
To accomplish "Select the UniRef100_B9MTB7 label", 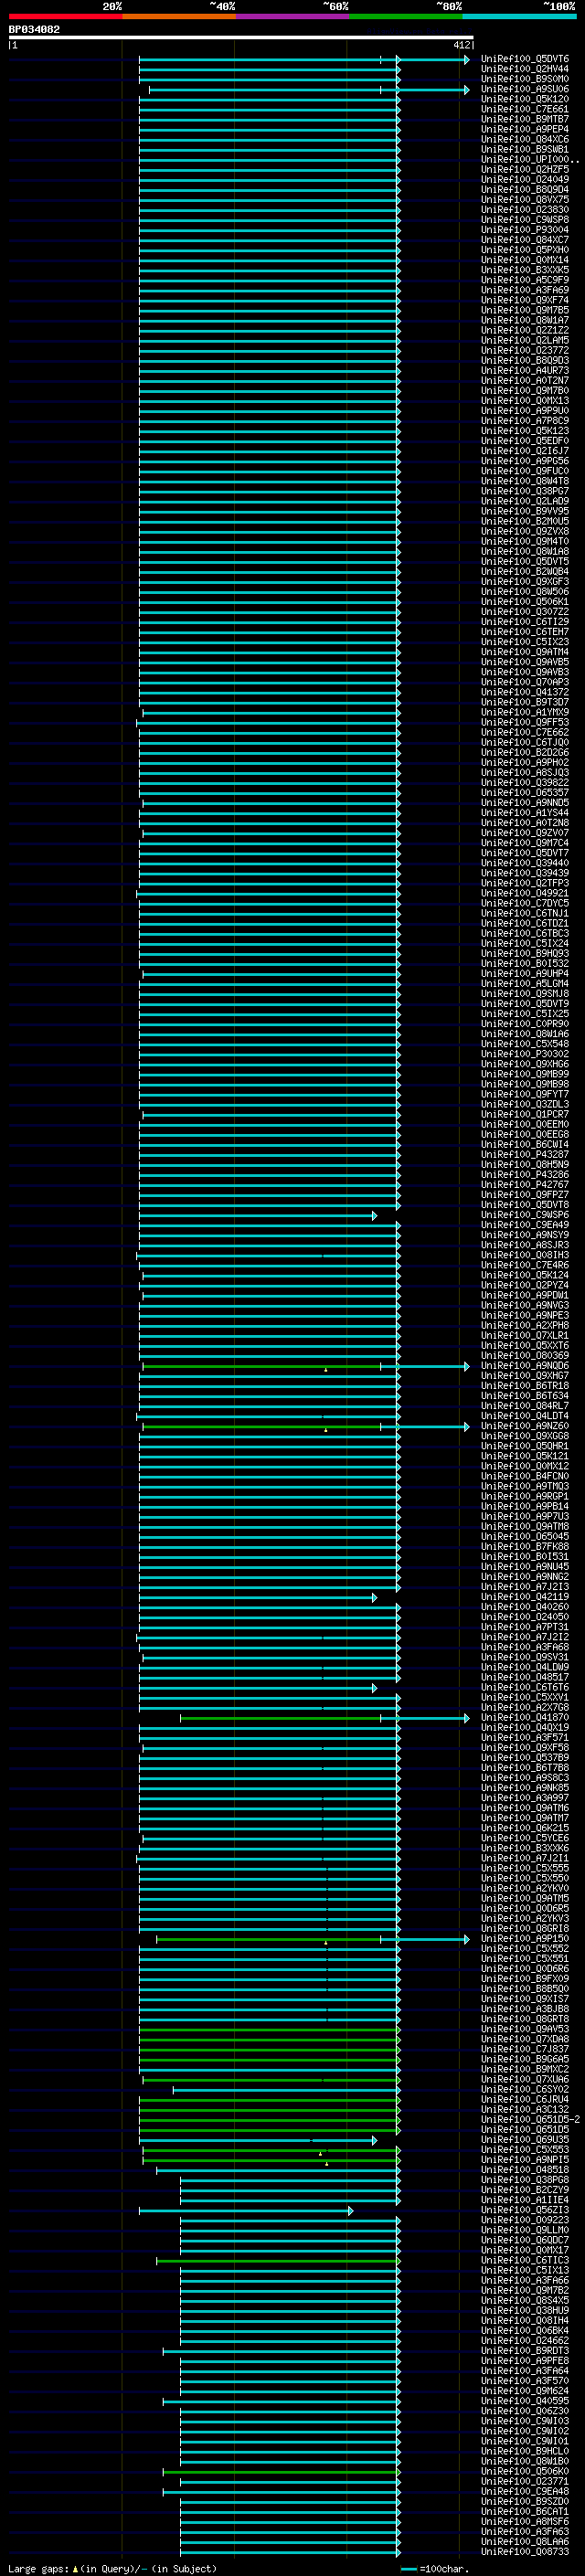I will click(x=525, y=119).
